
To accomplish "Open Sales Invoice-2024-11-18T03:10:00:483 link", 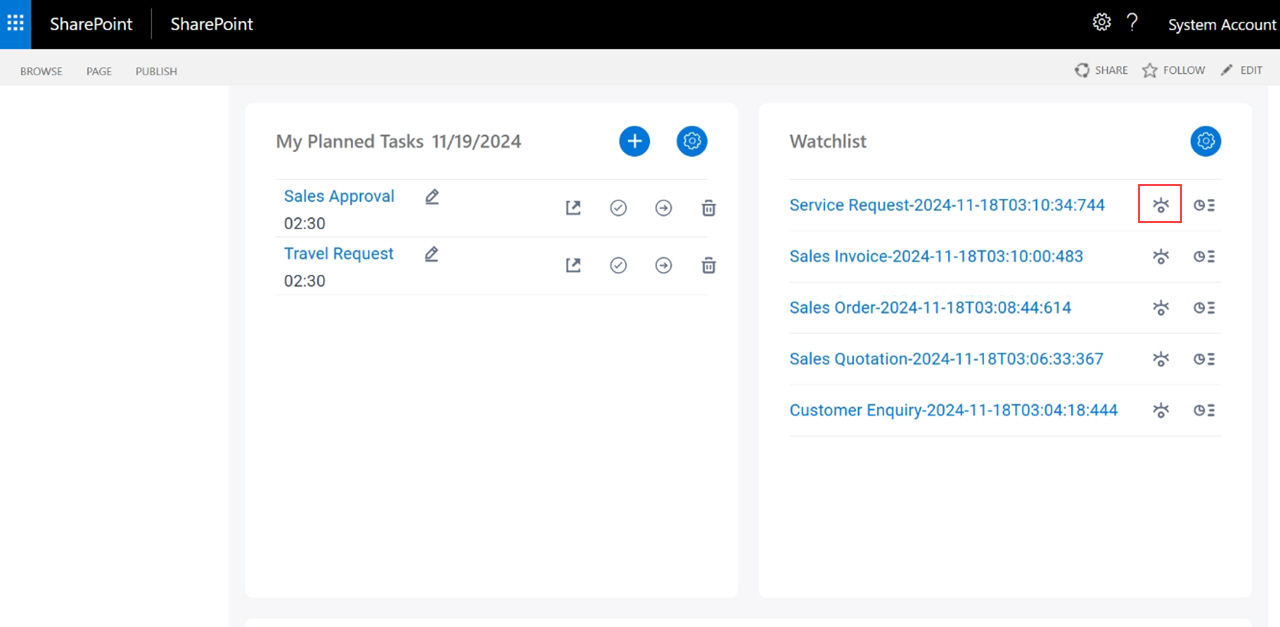I will pos(936,256).
